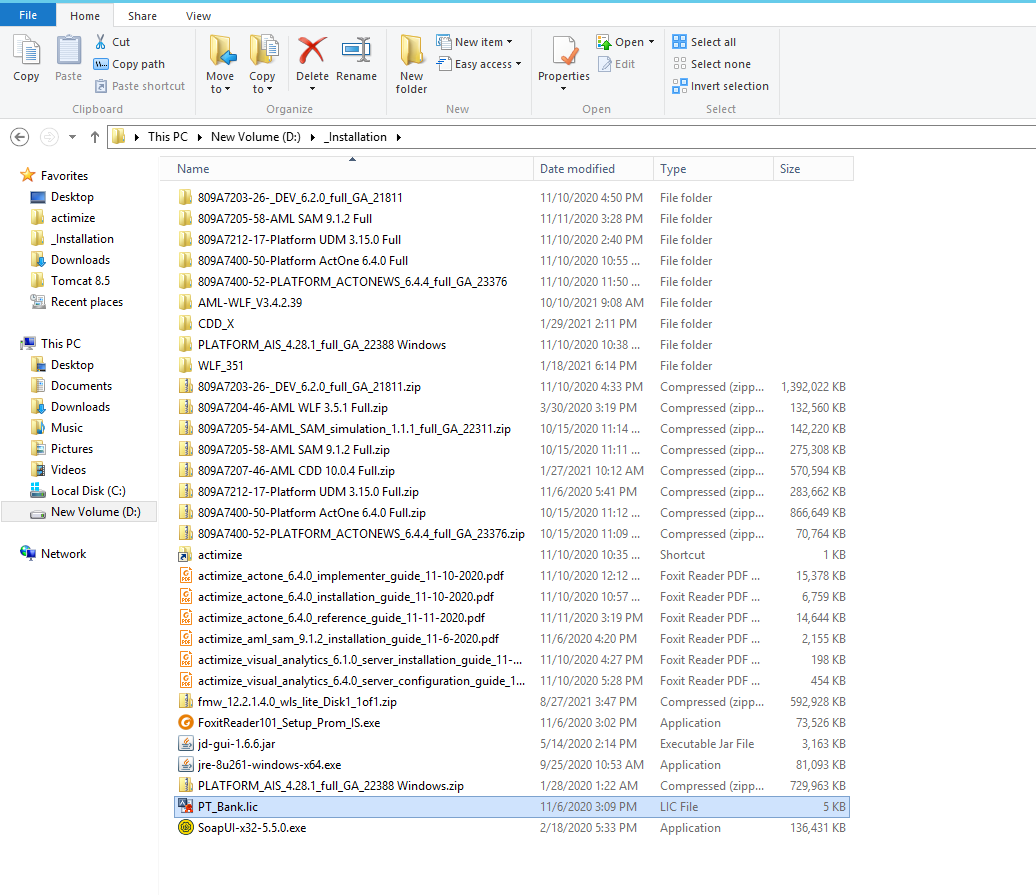Select the PT_Bank.lic file icon
The height and width of the screenshot is (895, 1036).
[x=186, y=806]
